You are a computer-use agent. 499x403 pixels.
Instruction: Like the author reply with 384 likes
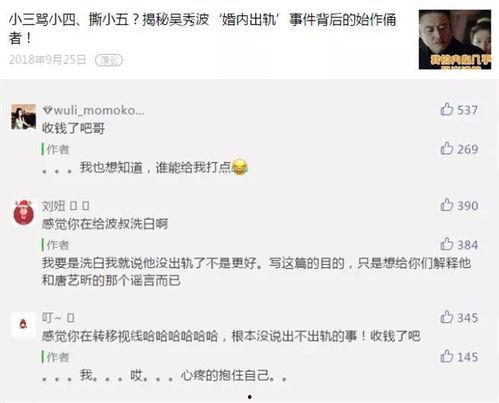click(447, 244)
